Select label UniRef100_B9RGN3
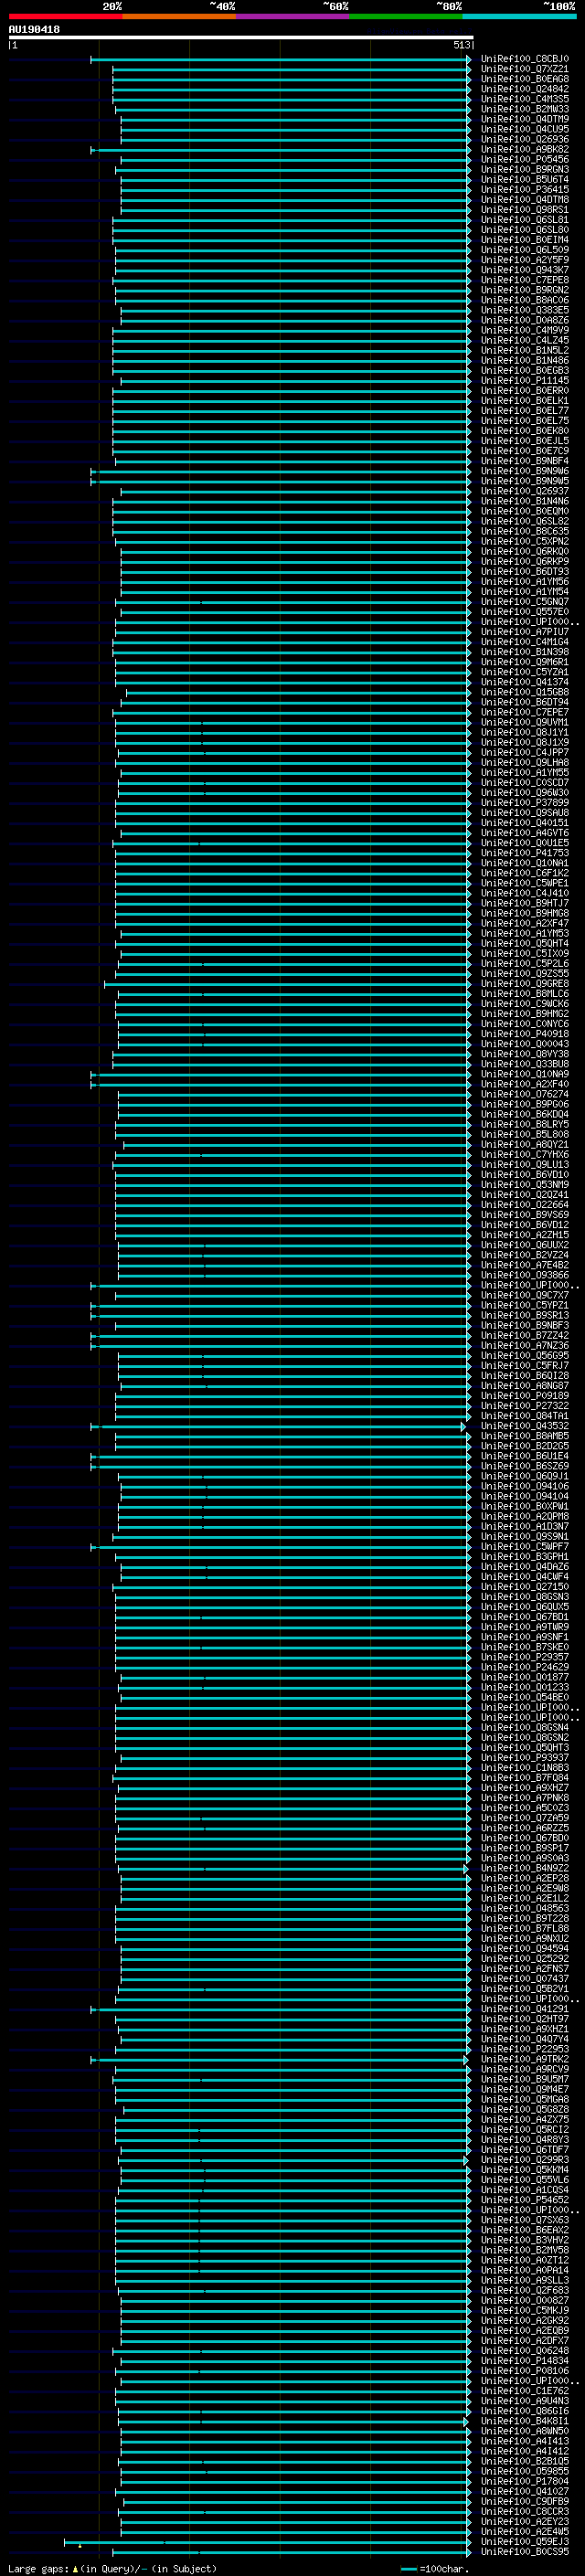The image size is (585, 2576). click(524, 169)
